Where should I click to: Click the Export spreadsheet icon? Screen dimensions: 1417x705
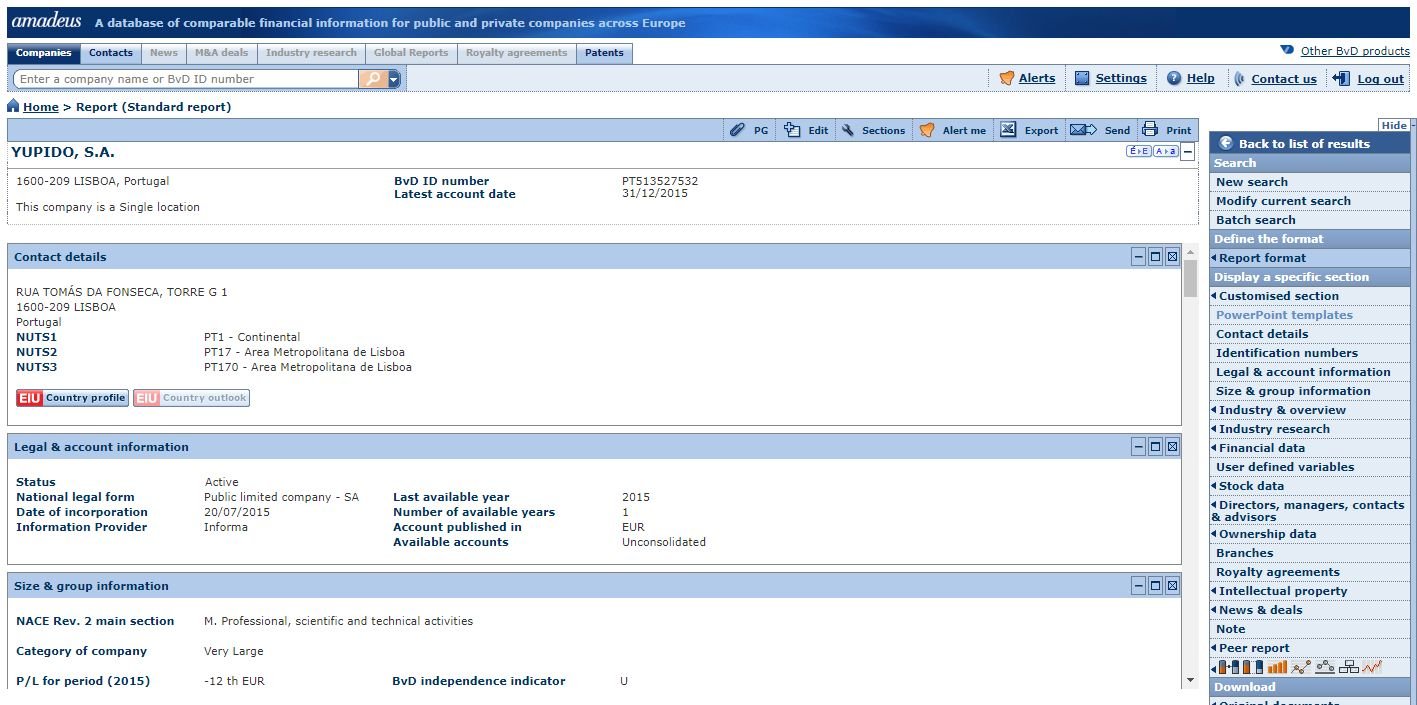1008,130
